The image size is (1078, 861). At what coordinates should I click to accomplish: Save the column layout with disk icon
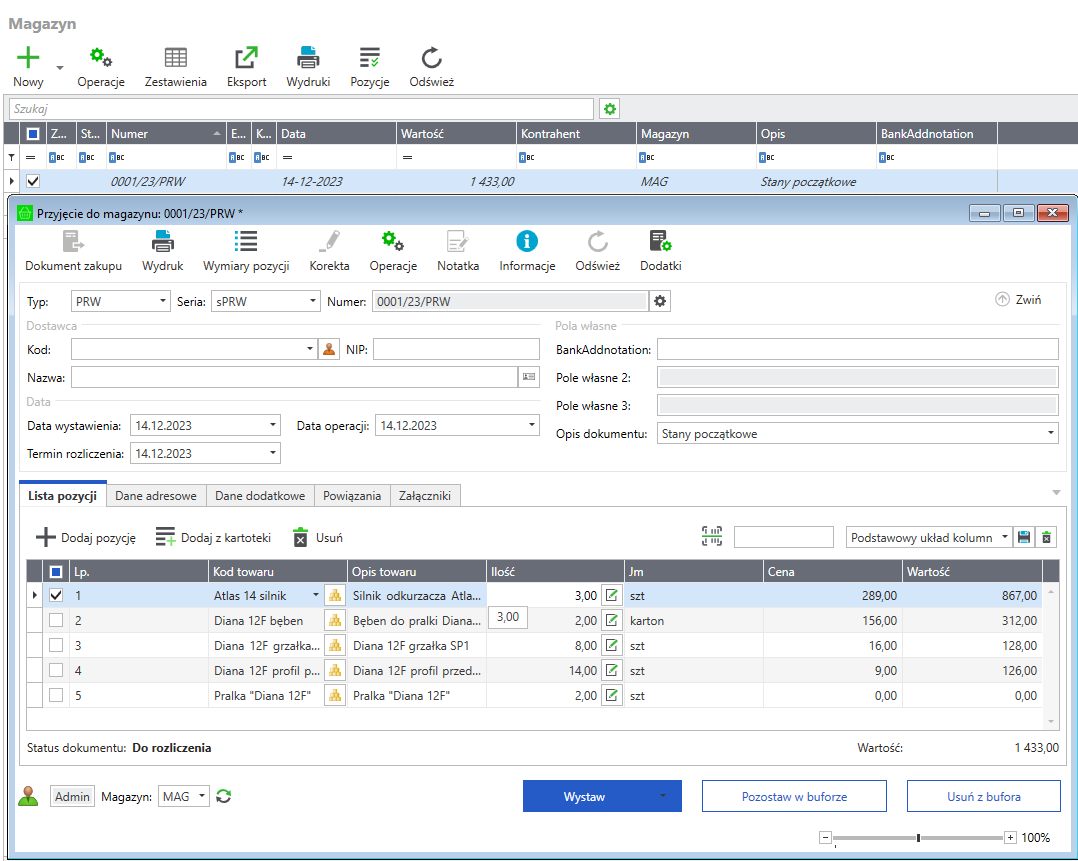[1024, 537]
